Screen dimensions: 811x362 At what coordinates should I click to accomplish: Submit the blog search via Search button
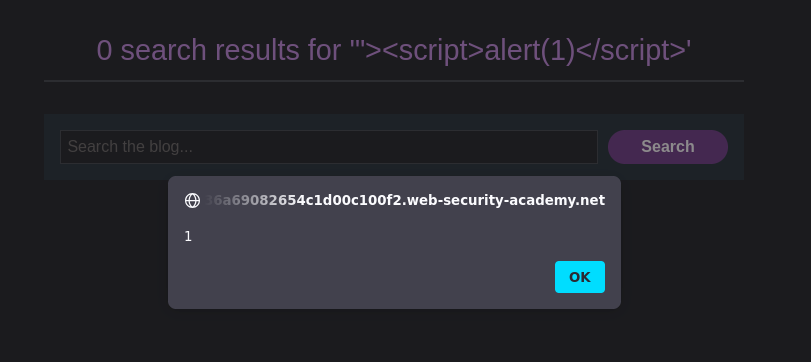[668, 147]
